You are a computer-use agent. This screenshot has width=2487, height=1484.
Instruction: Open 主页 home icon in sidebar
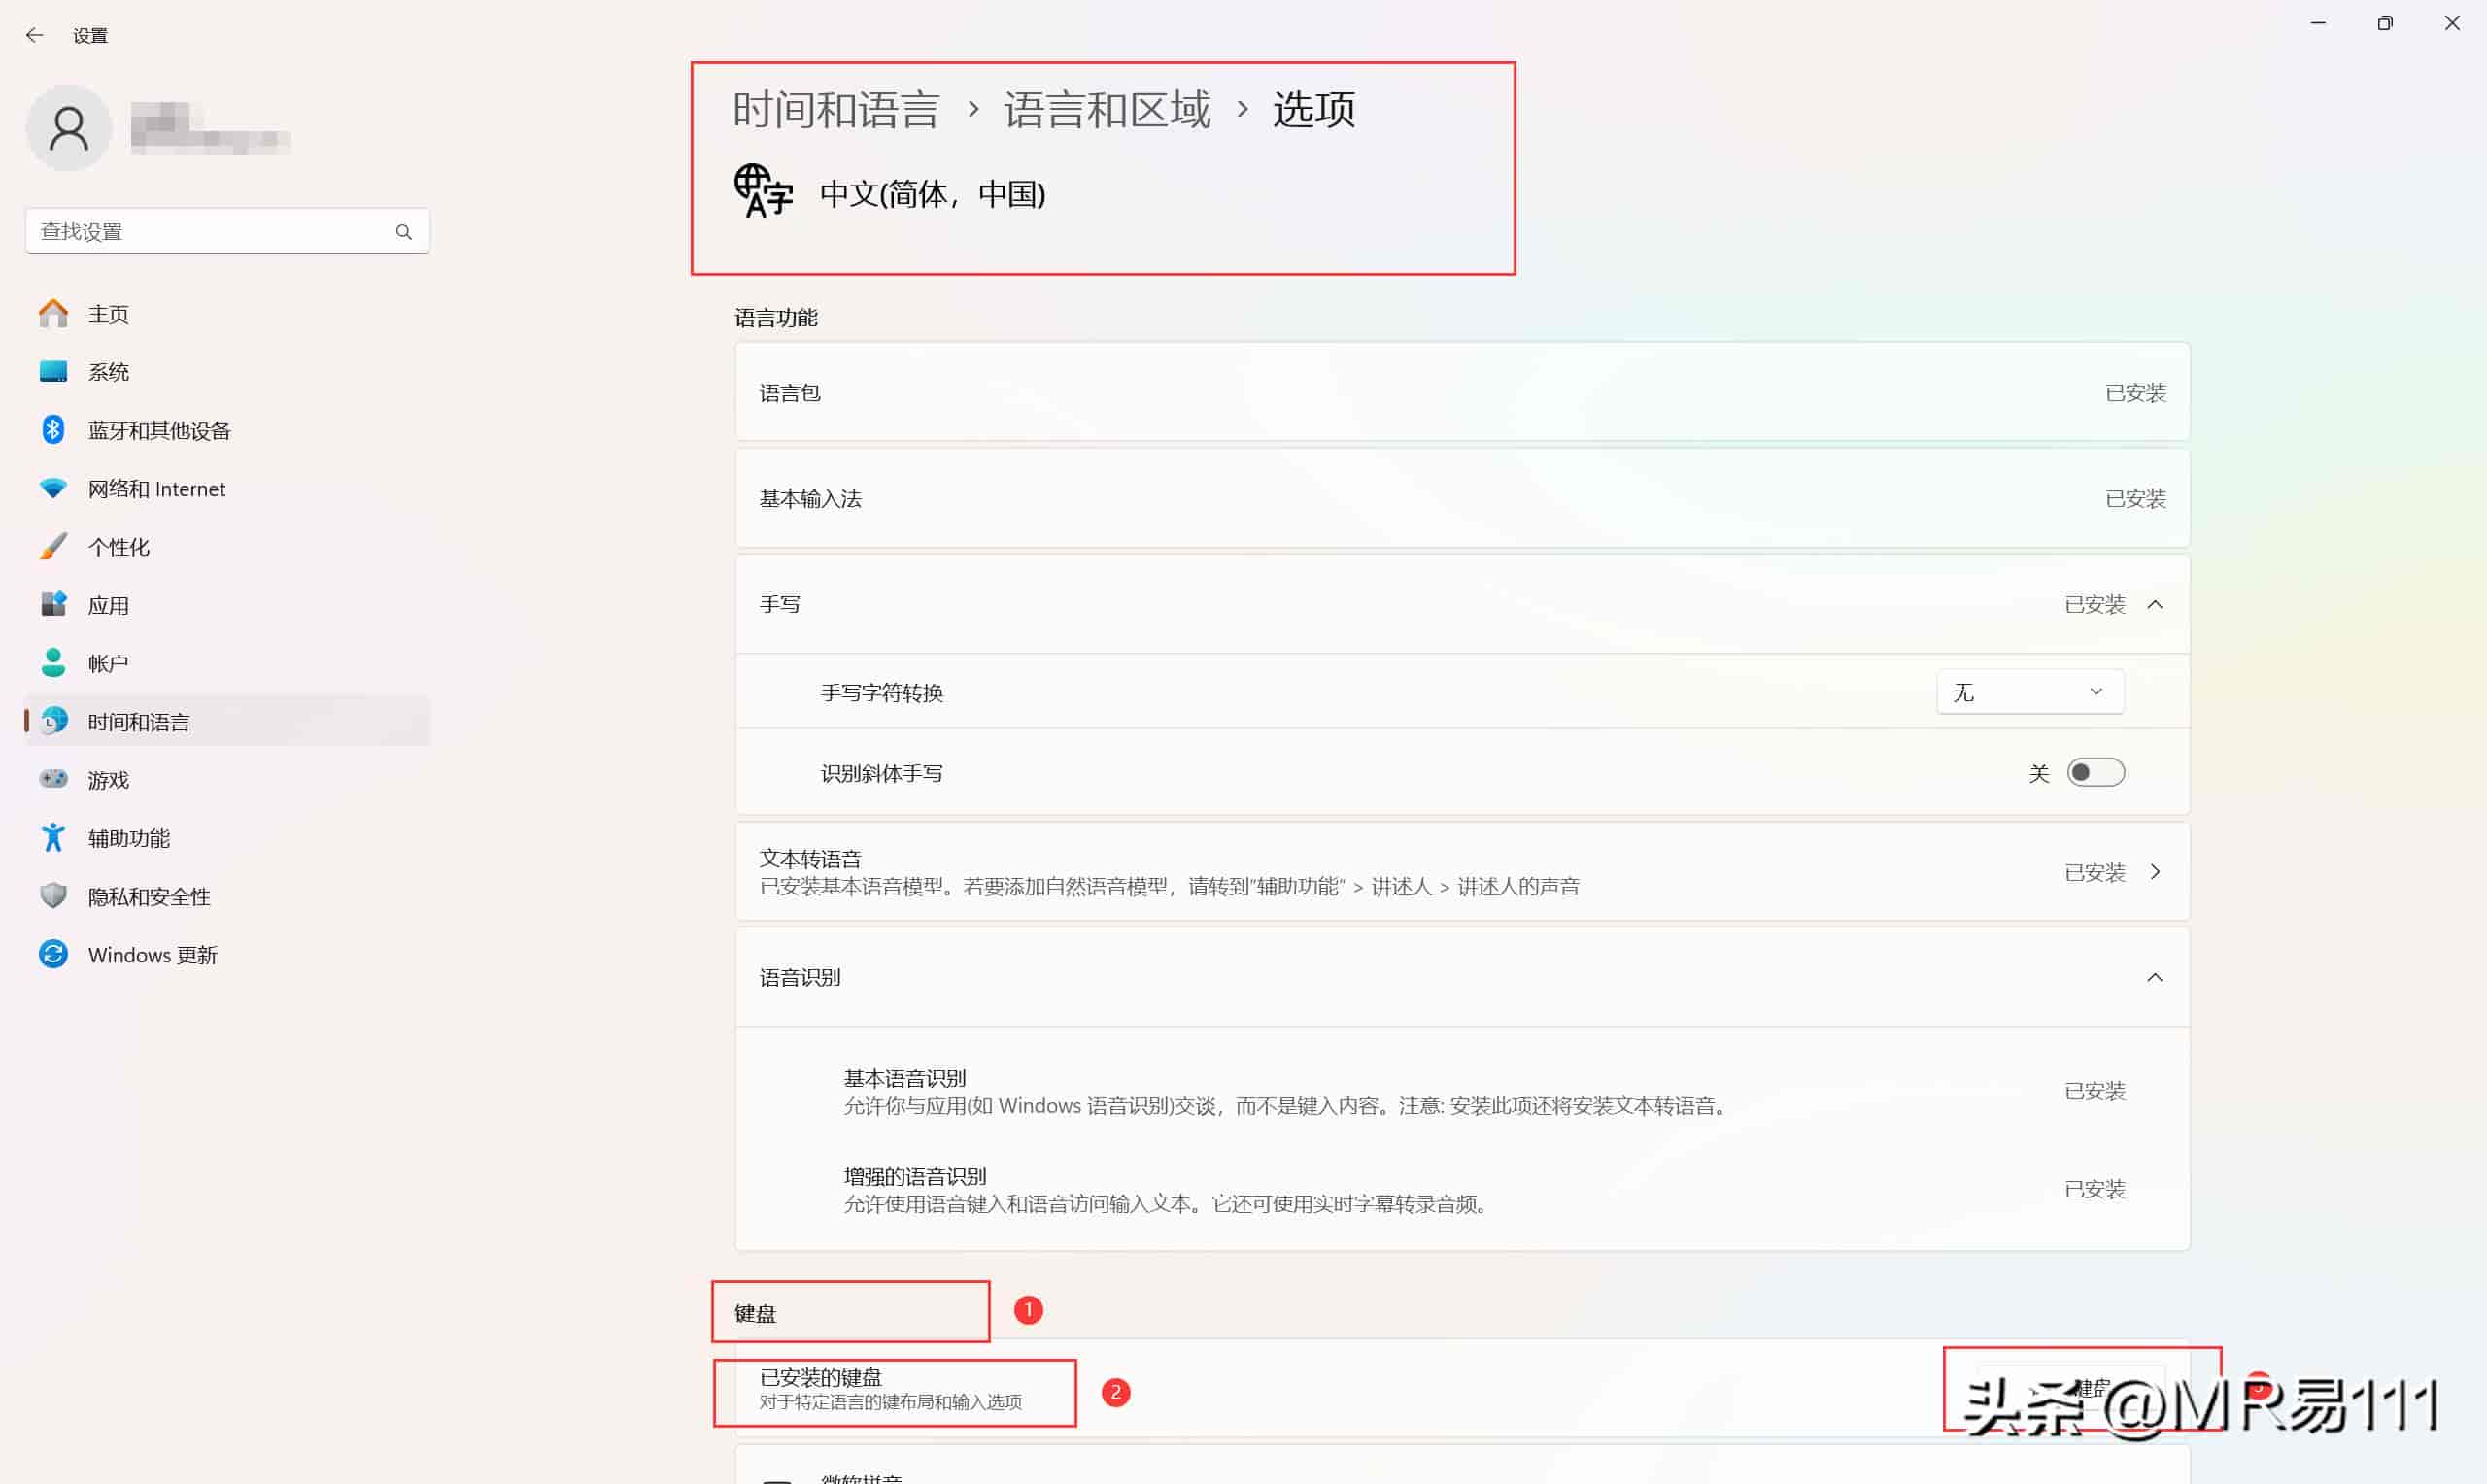pyautogui.click(x=53, y=314)
